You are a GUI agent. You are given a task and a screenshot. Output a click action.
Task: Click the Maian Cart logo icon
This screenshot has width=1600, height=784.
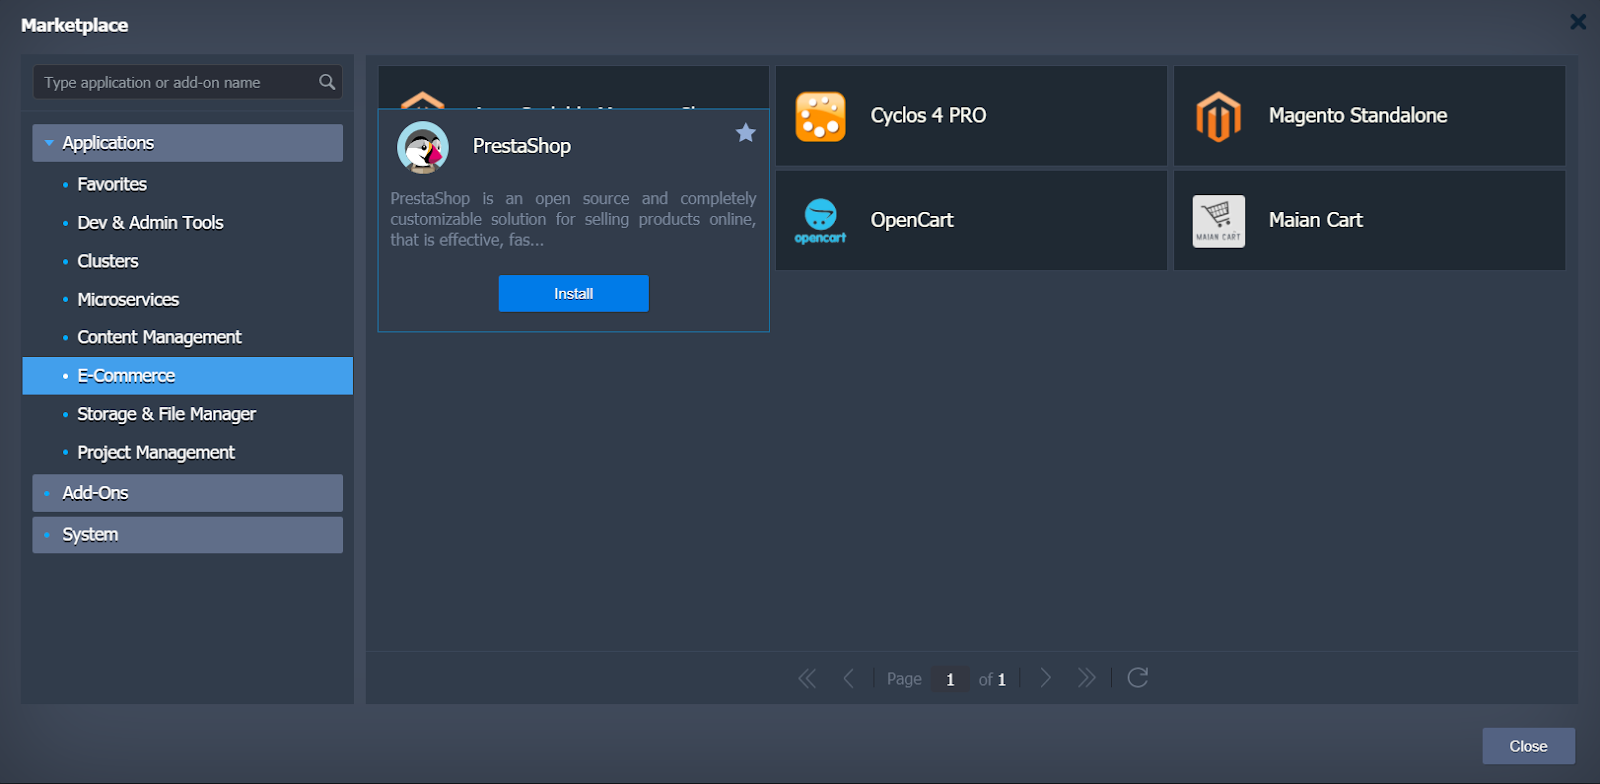pyautogui.click(x=1219, y=221)
